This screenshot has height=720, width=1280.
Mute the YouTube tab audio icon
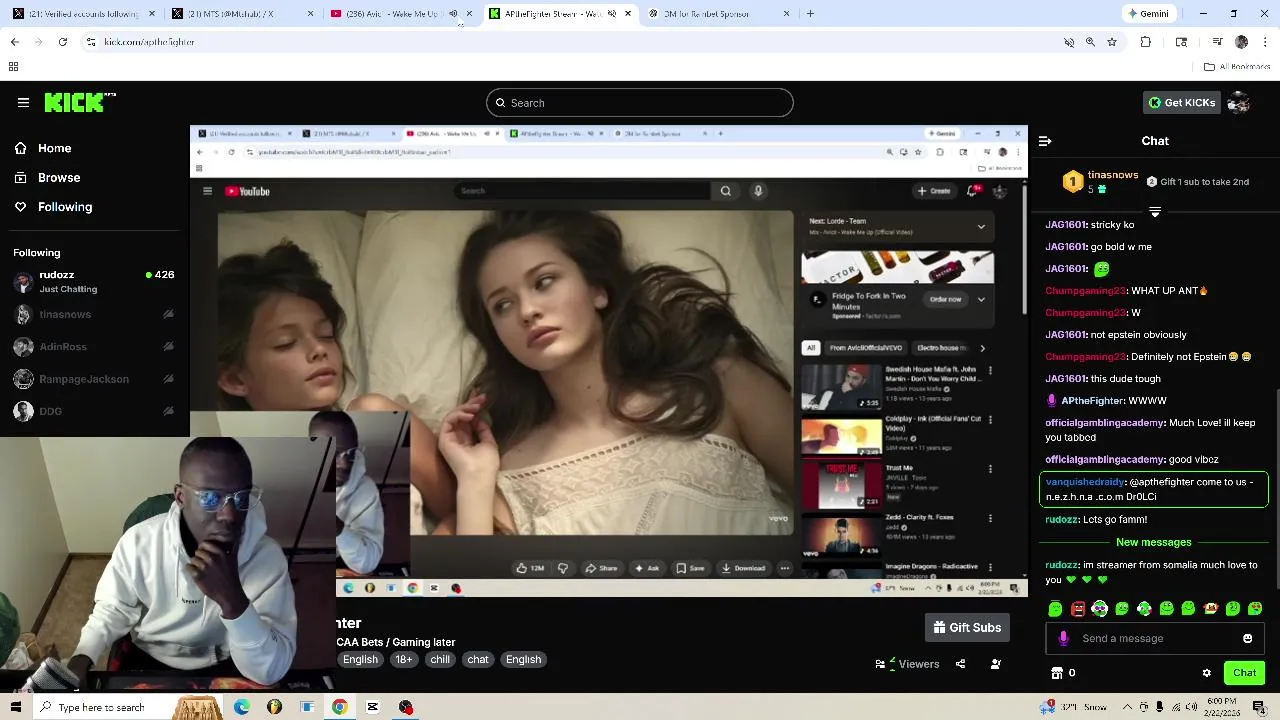(453, 14)
